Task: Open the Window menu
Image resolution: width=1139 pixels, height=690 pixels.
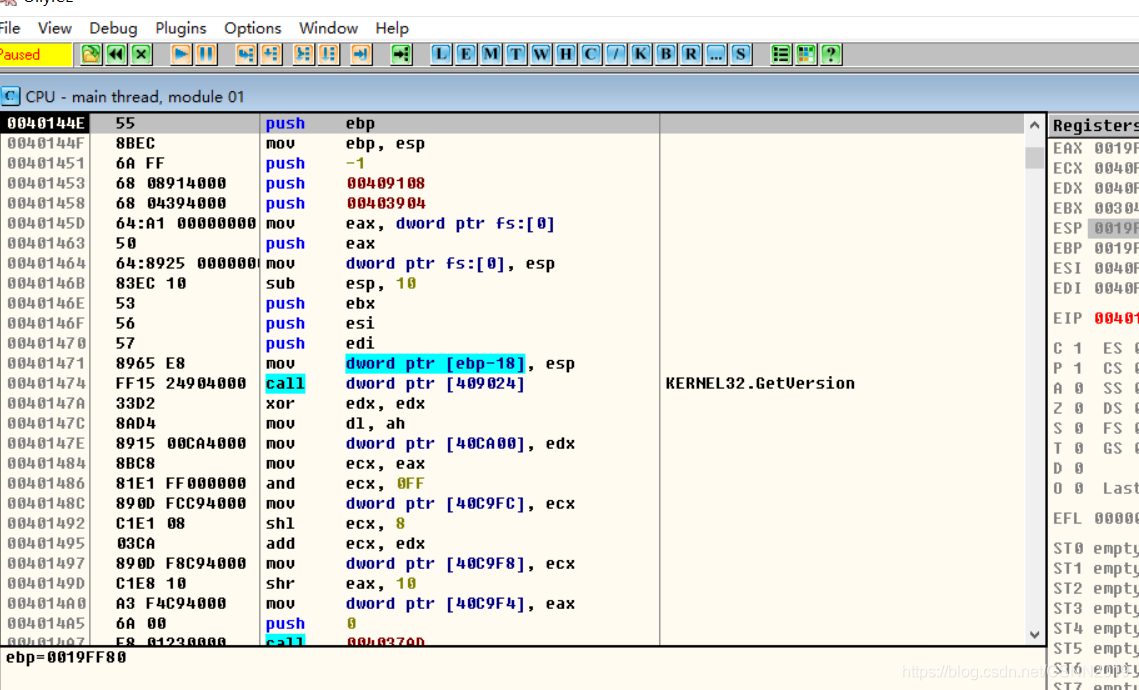Action: pos(328,28)
